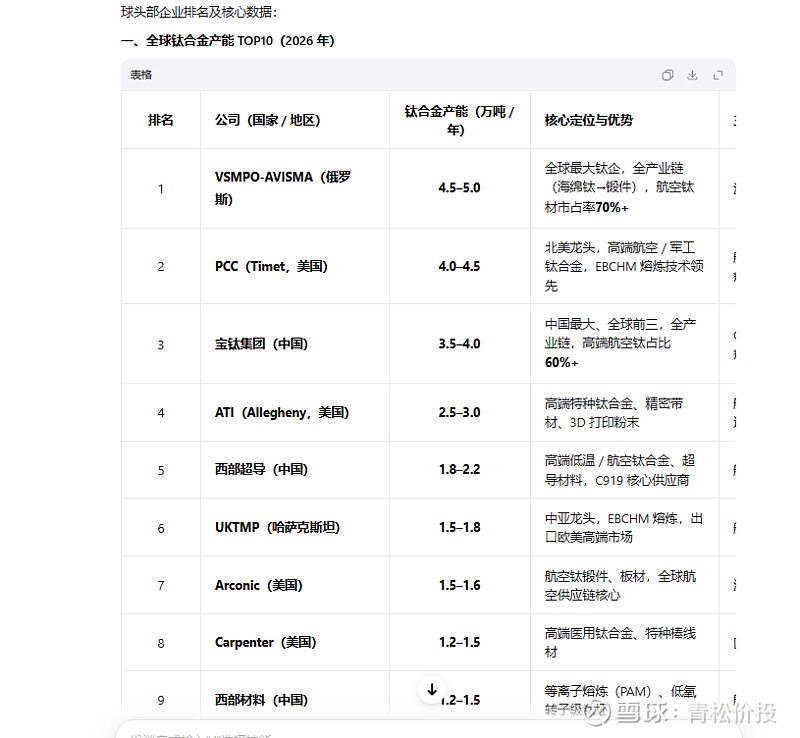Viewport: 800px width, 738px height.
Task: Click the message input field at bottom
Action: click(429, 730)
